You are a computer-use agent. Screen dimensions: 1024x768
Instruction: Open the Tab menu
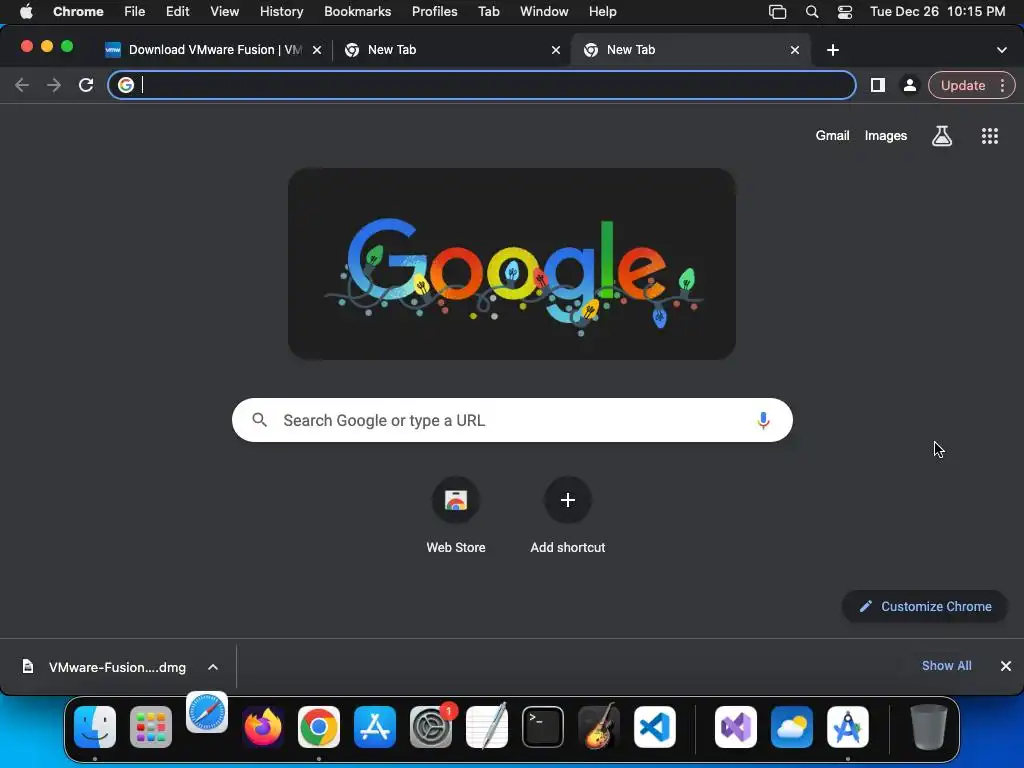tap(488, 12)
